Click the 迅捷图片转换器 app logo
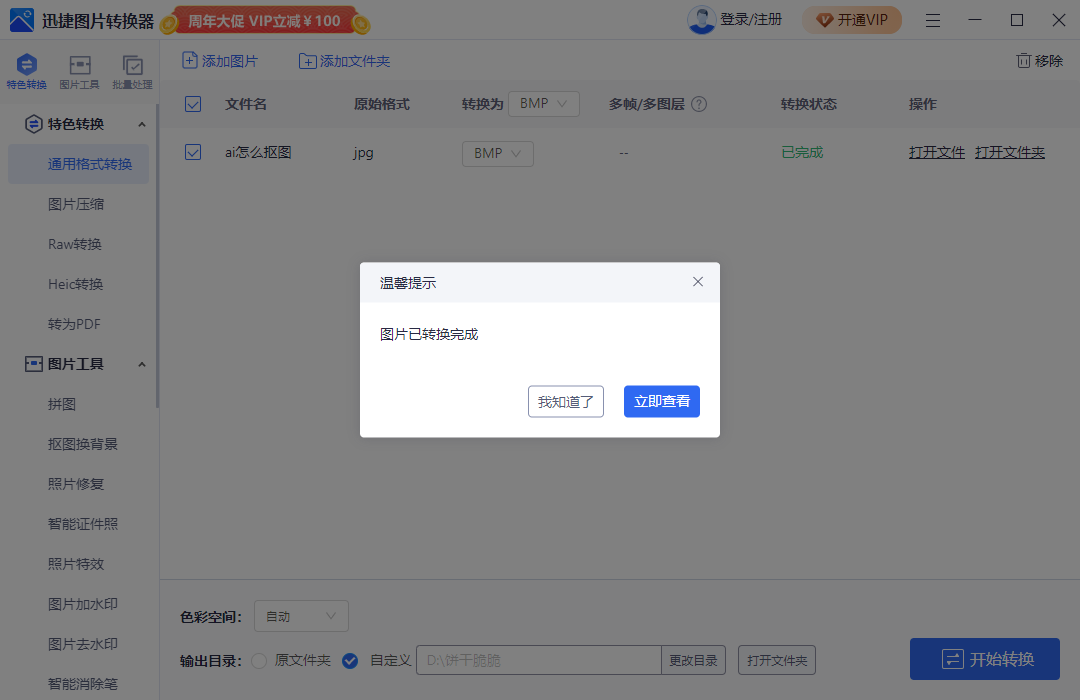1080x700 pixels. click(21, 21)
